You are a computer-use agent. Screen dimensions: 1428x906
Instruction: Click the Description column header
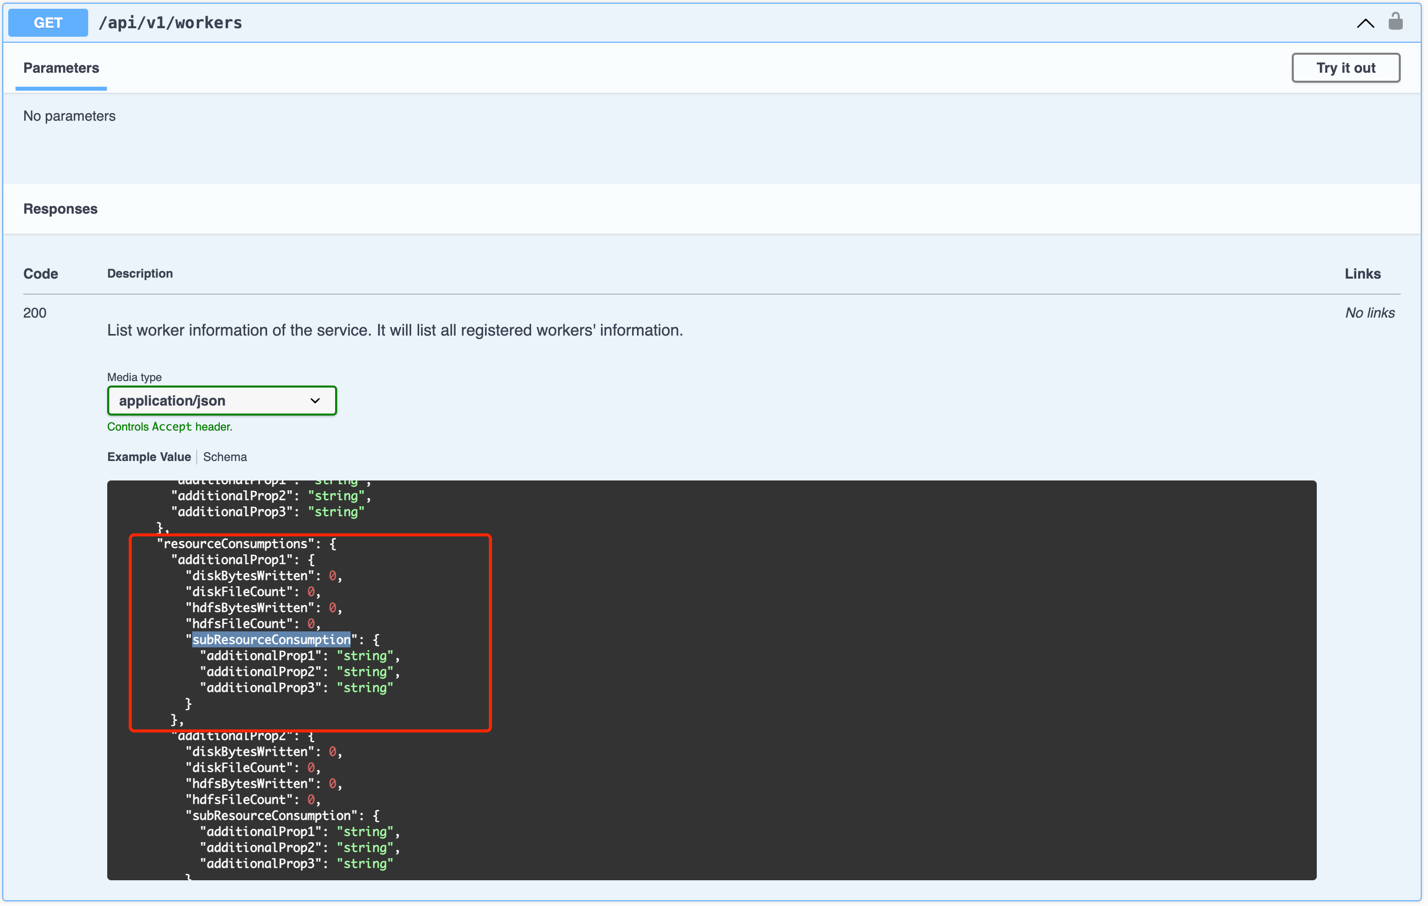click(x=140, y=274)
